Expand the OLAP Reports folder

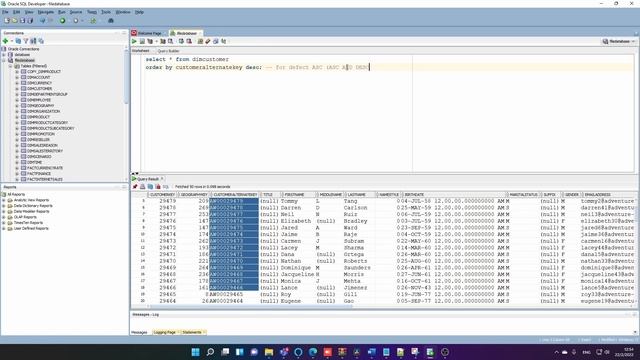(x=4, y=217)
